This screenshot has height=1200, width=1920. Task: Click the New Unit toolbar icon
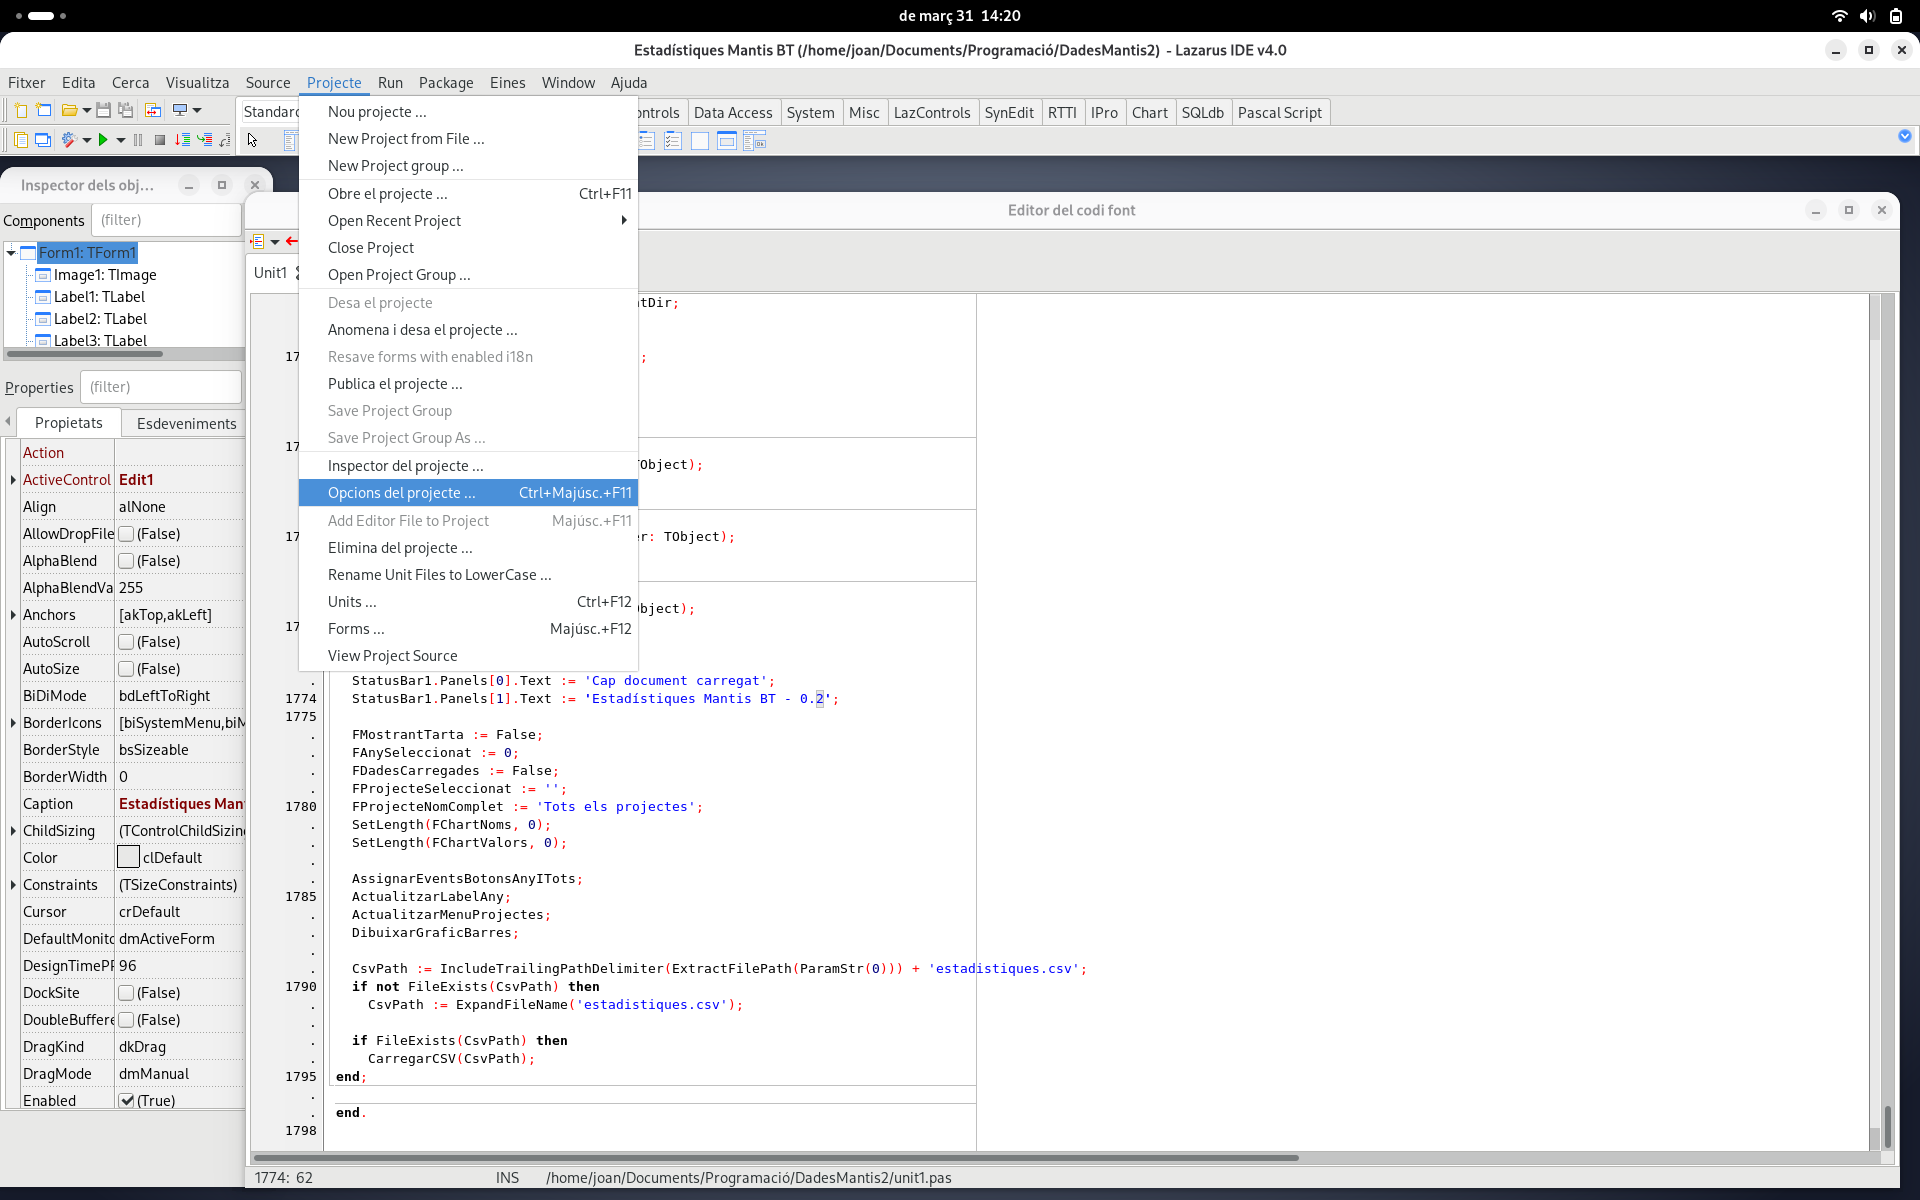[x=21, y=110]
